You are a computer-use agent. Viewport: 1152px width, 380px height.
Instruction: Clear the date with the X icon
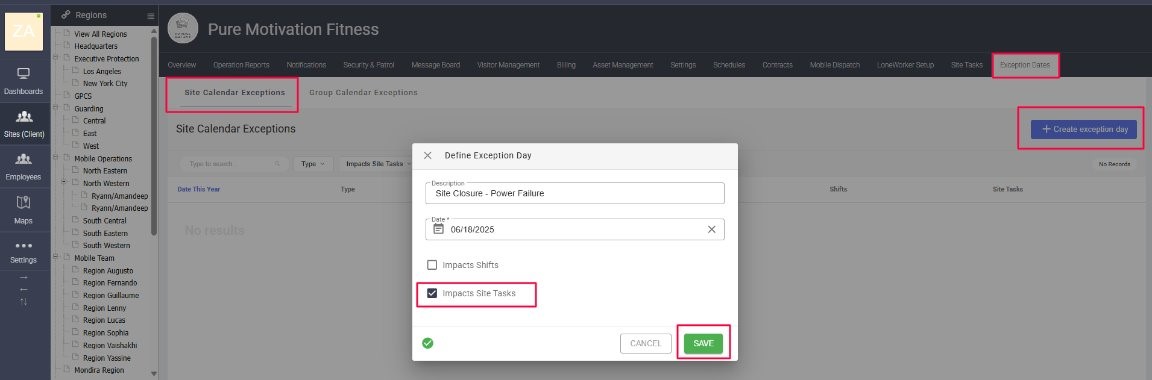click(x=711, y=229)
